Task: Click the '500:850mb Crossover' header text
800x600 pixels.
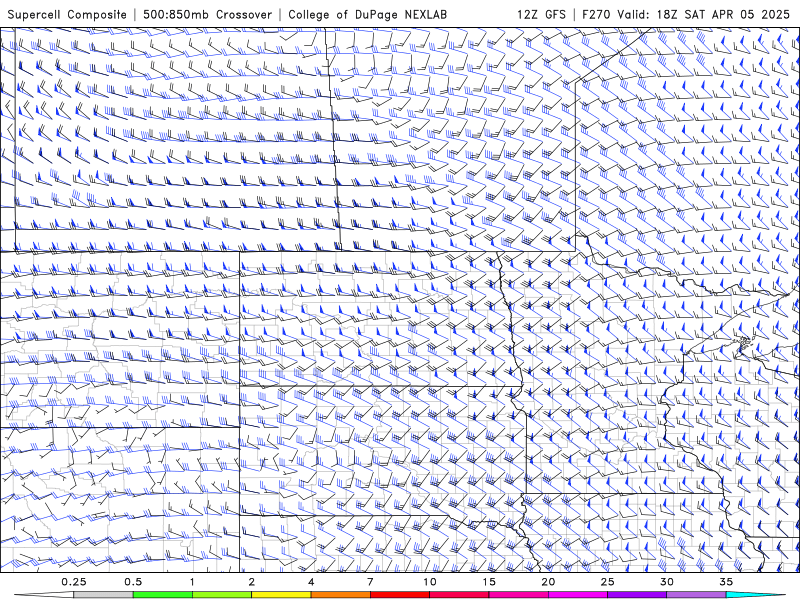Action: point(207,14)
